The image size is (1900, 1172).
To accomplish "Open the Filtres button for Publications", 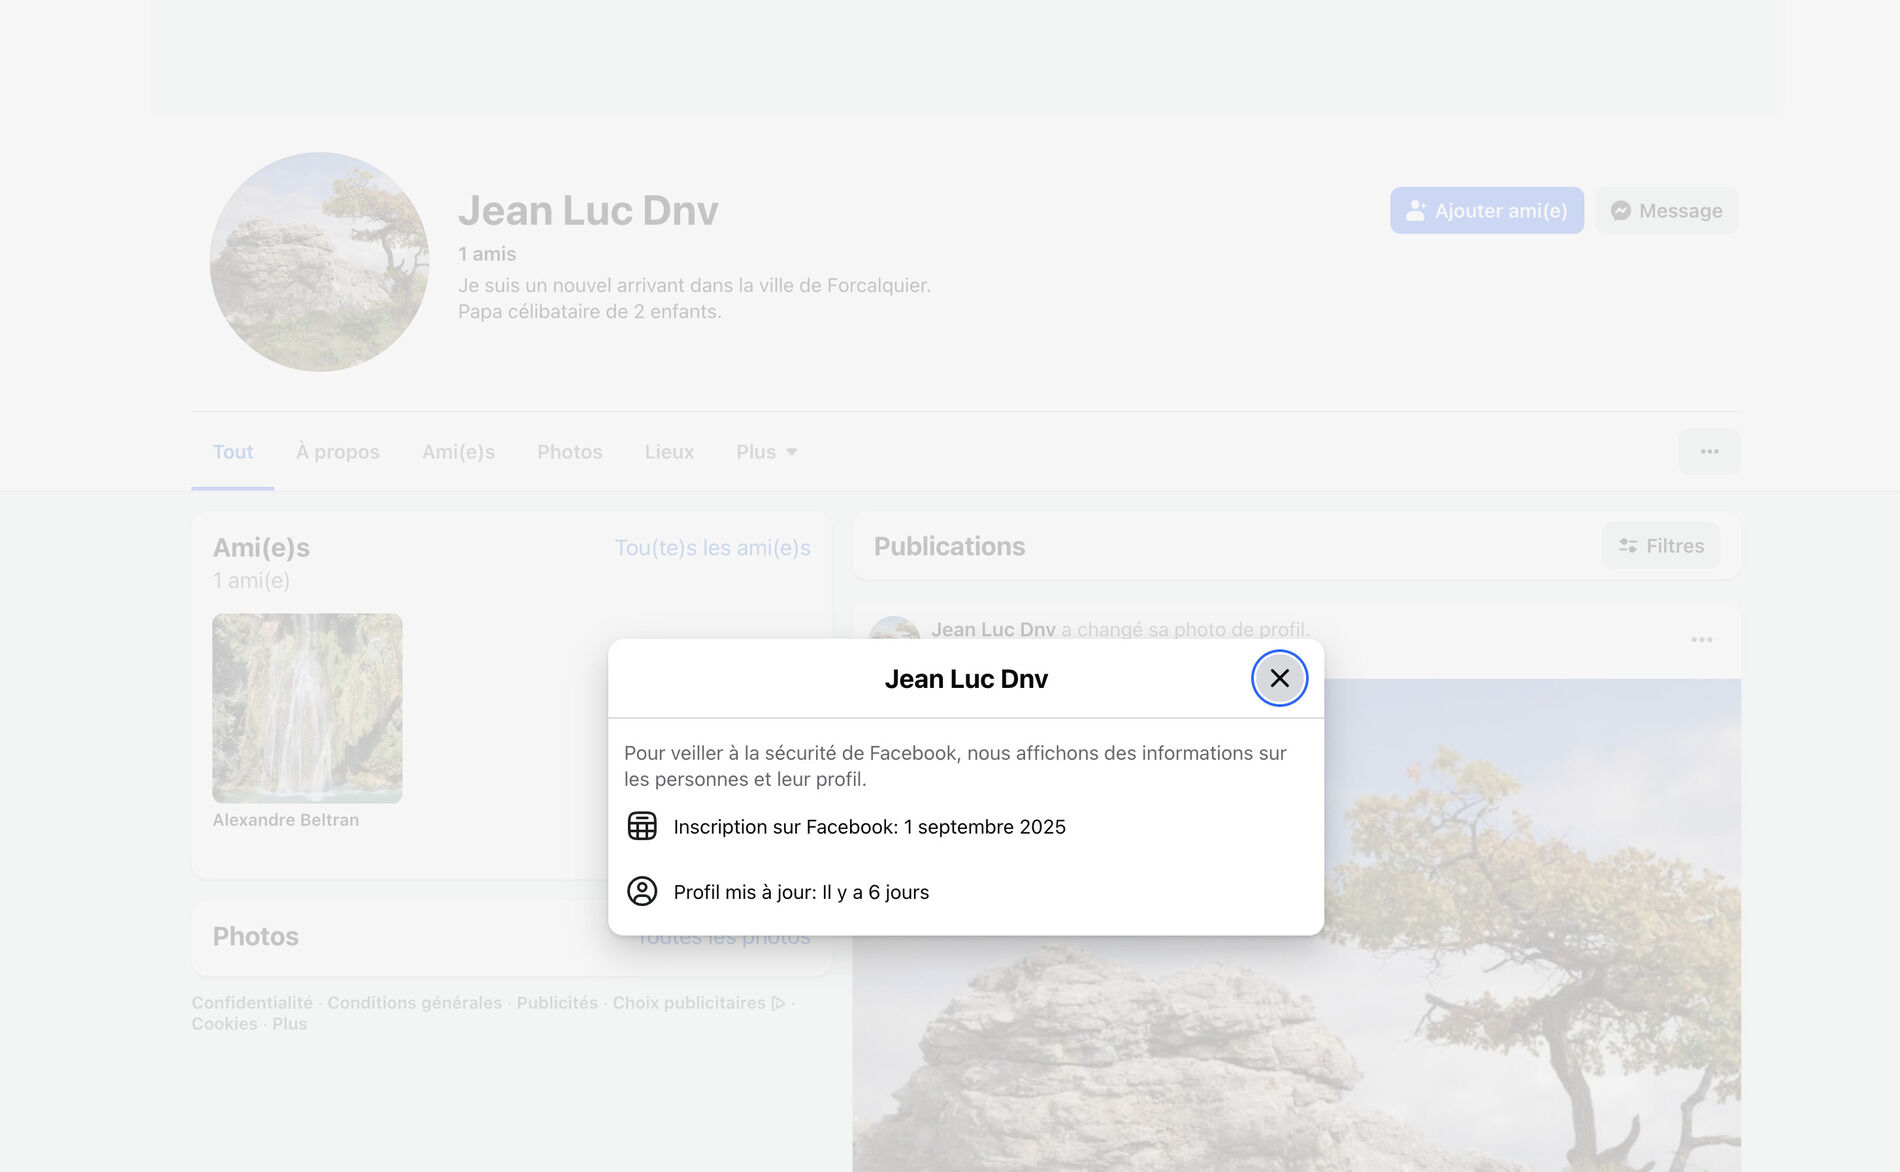I will (1661, 546).
